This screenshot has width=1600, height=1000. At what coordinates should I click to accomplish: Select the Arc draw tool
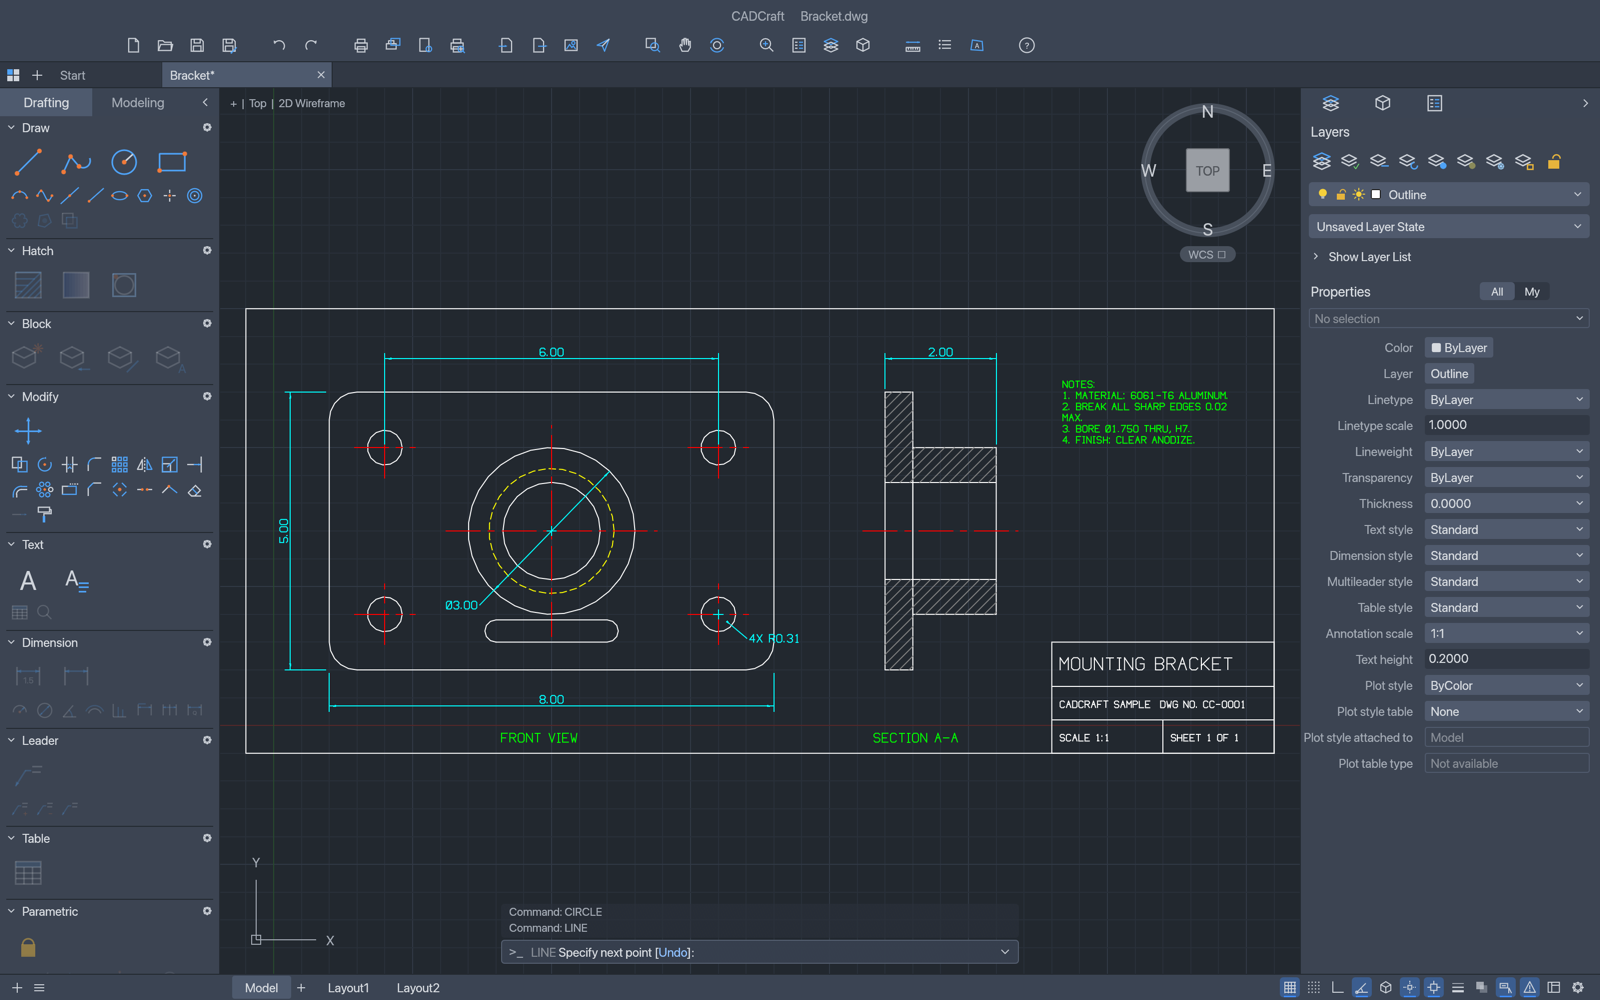(x=19, y=196)
